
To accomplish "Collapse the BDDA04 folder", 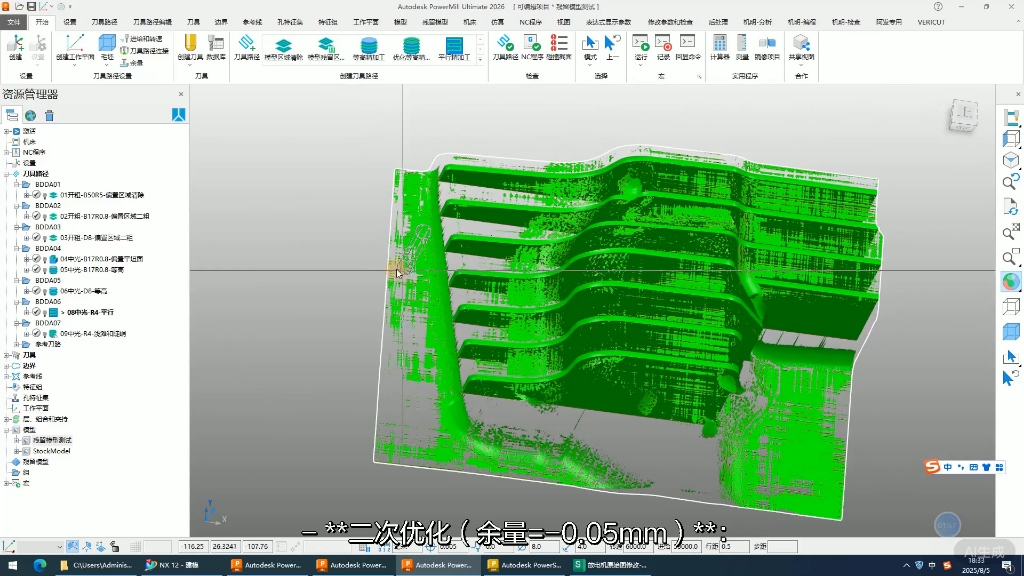I will click(17, 249).
